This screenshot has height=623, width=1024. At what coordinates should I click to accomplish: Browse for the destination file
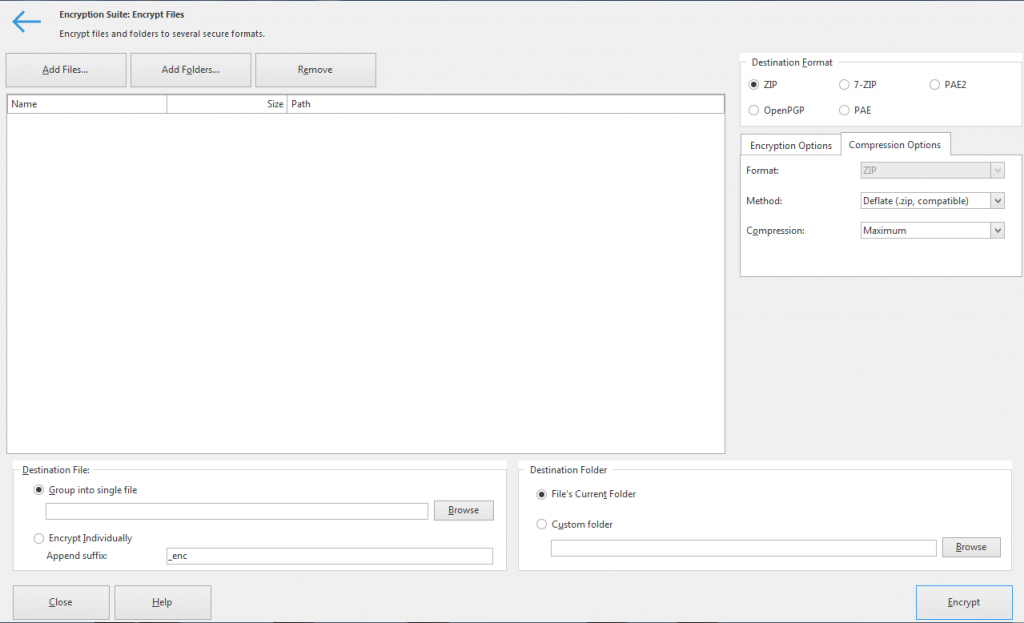tap(464, 510)
